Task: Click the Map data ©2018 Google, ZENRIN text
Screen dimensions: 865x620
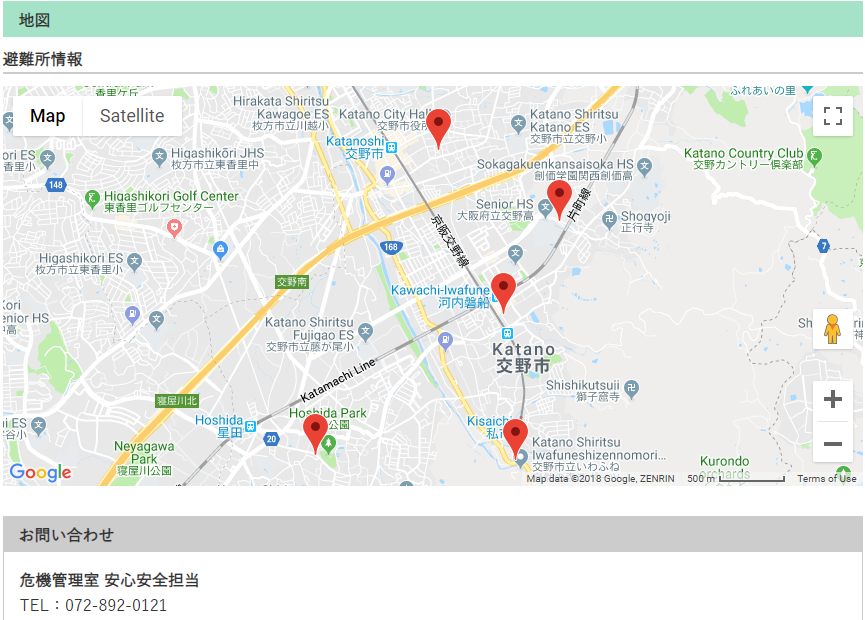Action: [x=600, y=479]
